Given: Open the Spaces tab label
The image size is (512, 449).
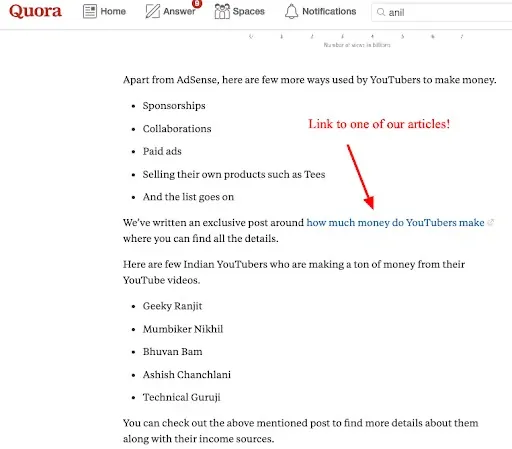Looking at the screenshot, I should tap(249, 11).
